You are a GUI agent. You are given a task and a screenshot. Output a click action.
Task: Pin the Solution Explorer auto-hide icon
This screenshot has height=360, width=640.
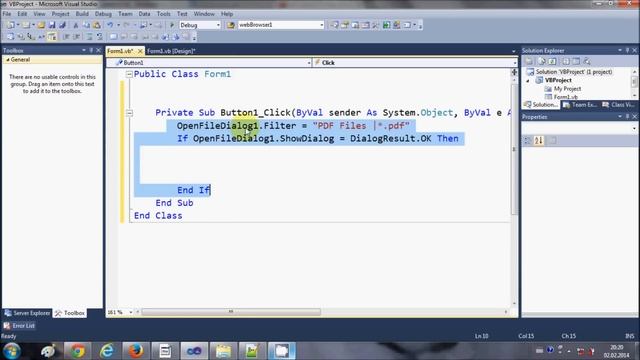click(x=627, y=50)
